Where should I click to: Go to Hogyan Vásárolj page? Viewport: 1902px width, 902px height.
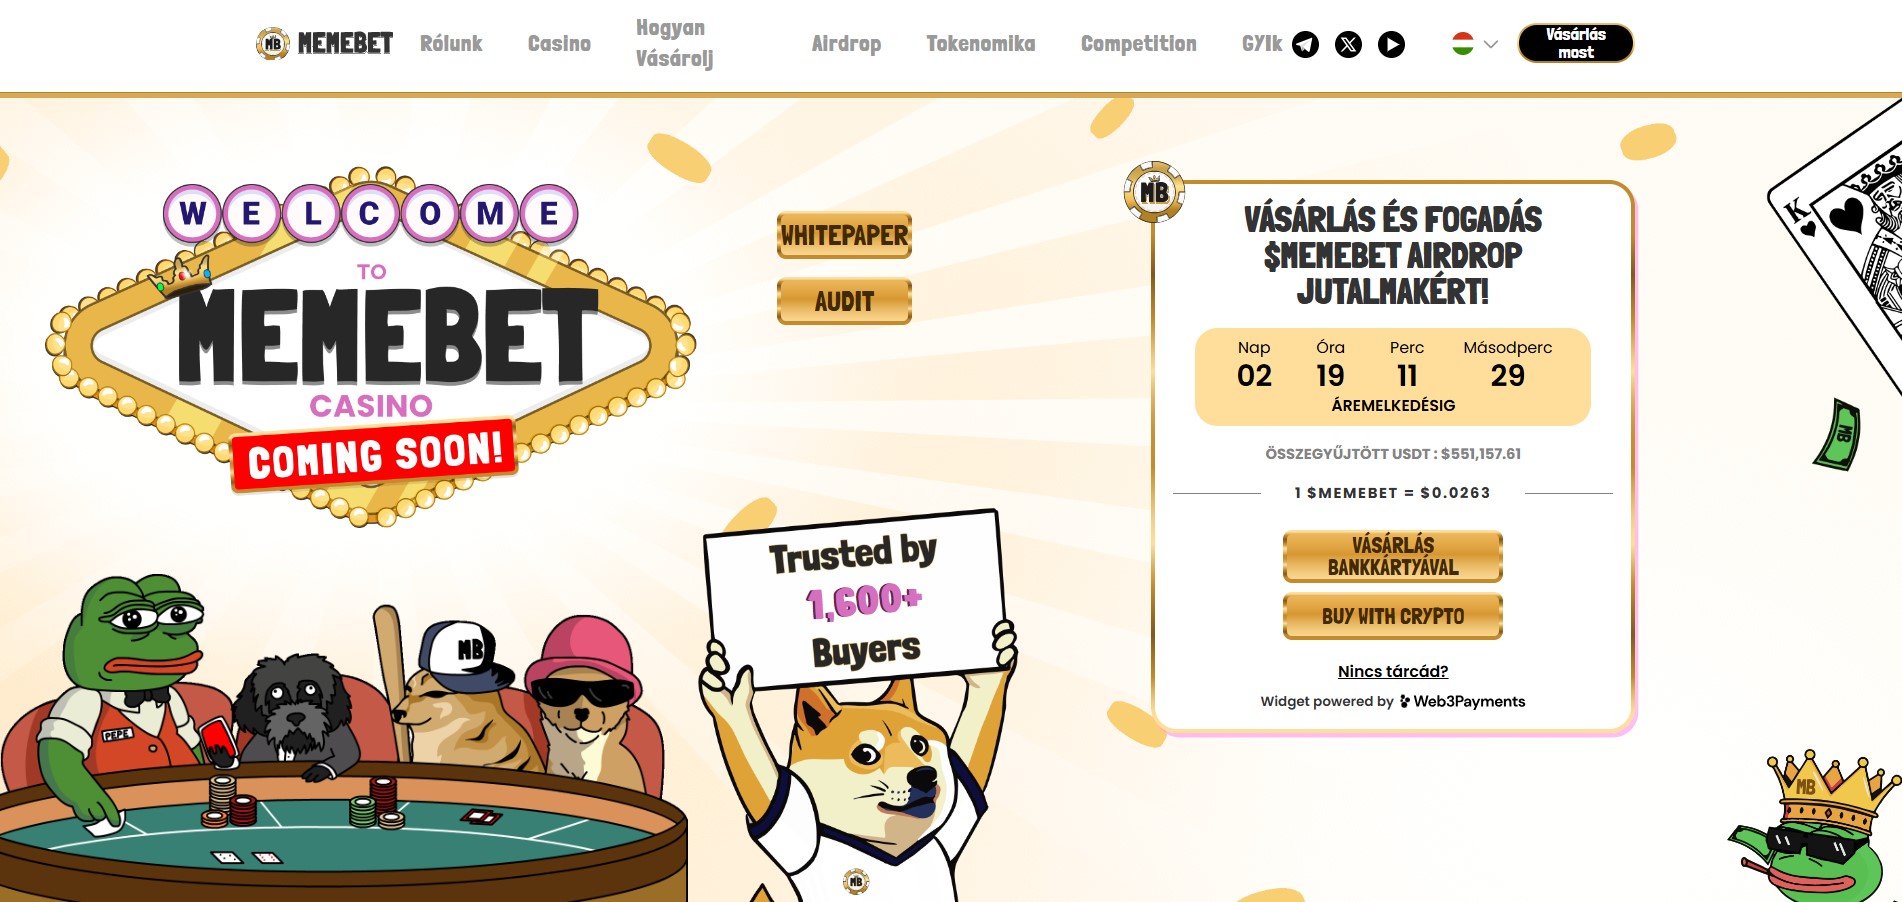pos(674,43)
